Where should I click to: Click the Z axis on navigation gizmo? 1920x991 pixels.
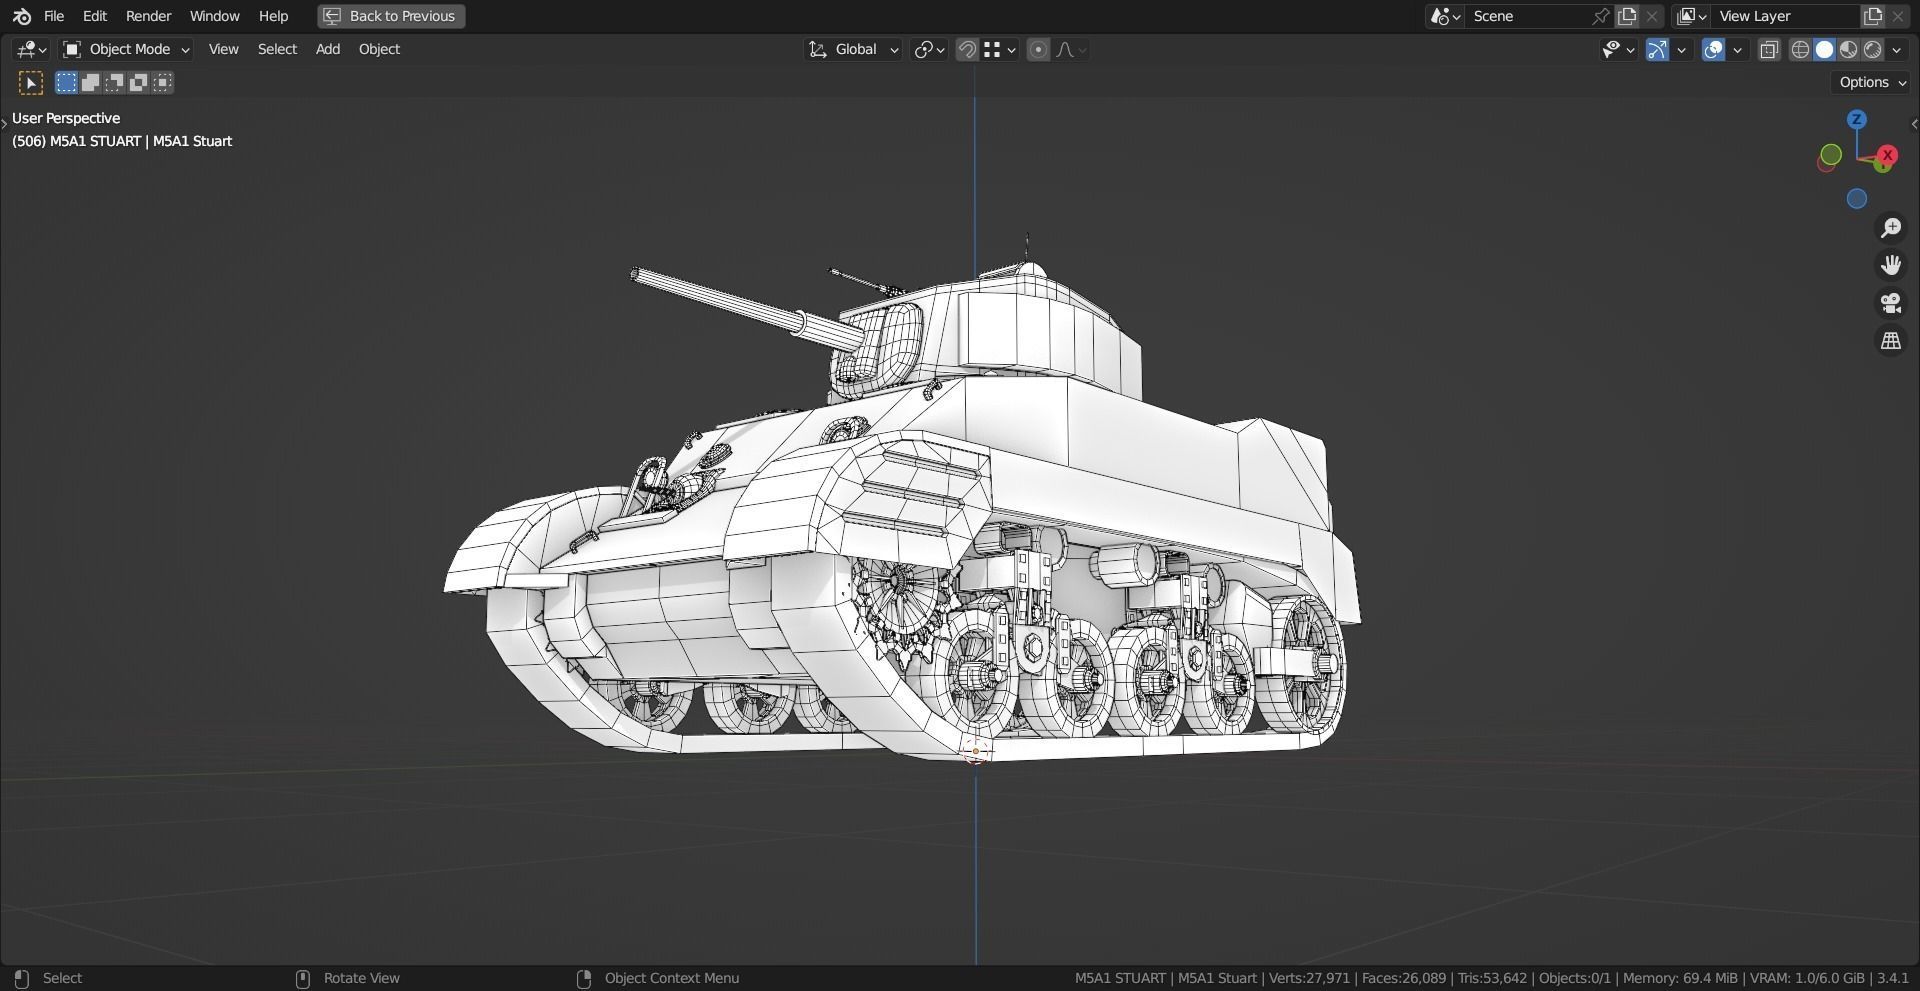(1857, 119)
